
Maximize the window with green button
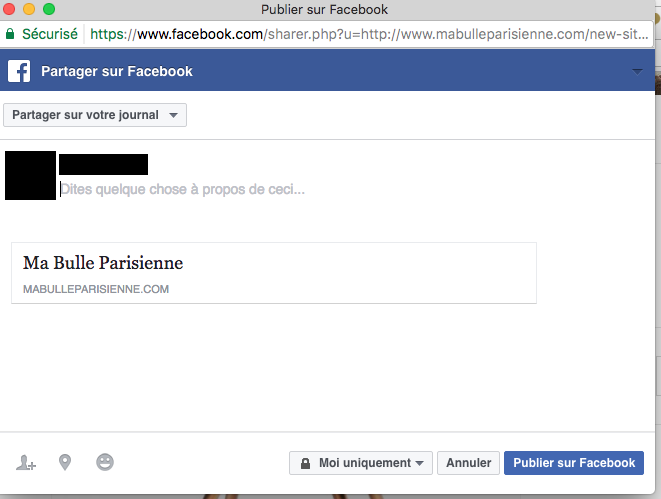click(49, 9)
